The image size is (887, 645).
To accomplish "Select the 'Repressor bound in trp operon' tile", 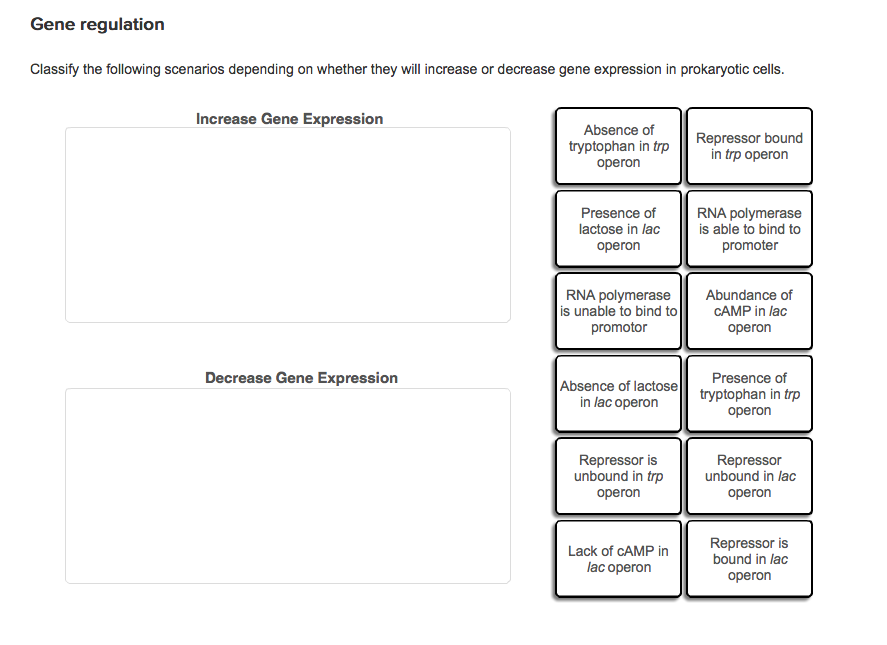I will [748, 146].
